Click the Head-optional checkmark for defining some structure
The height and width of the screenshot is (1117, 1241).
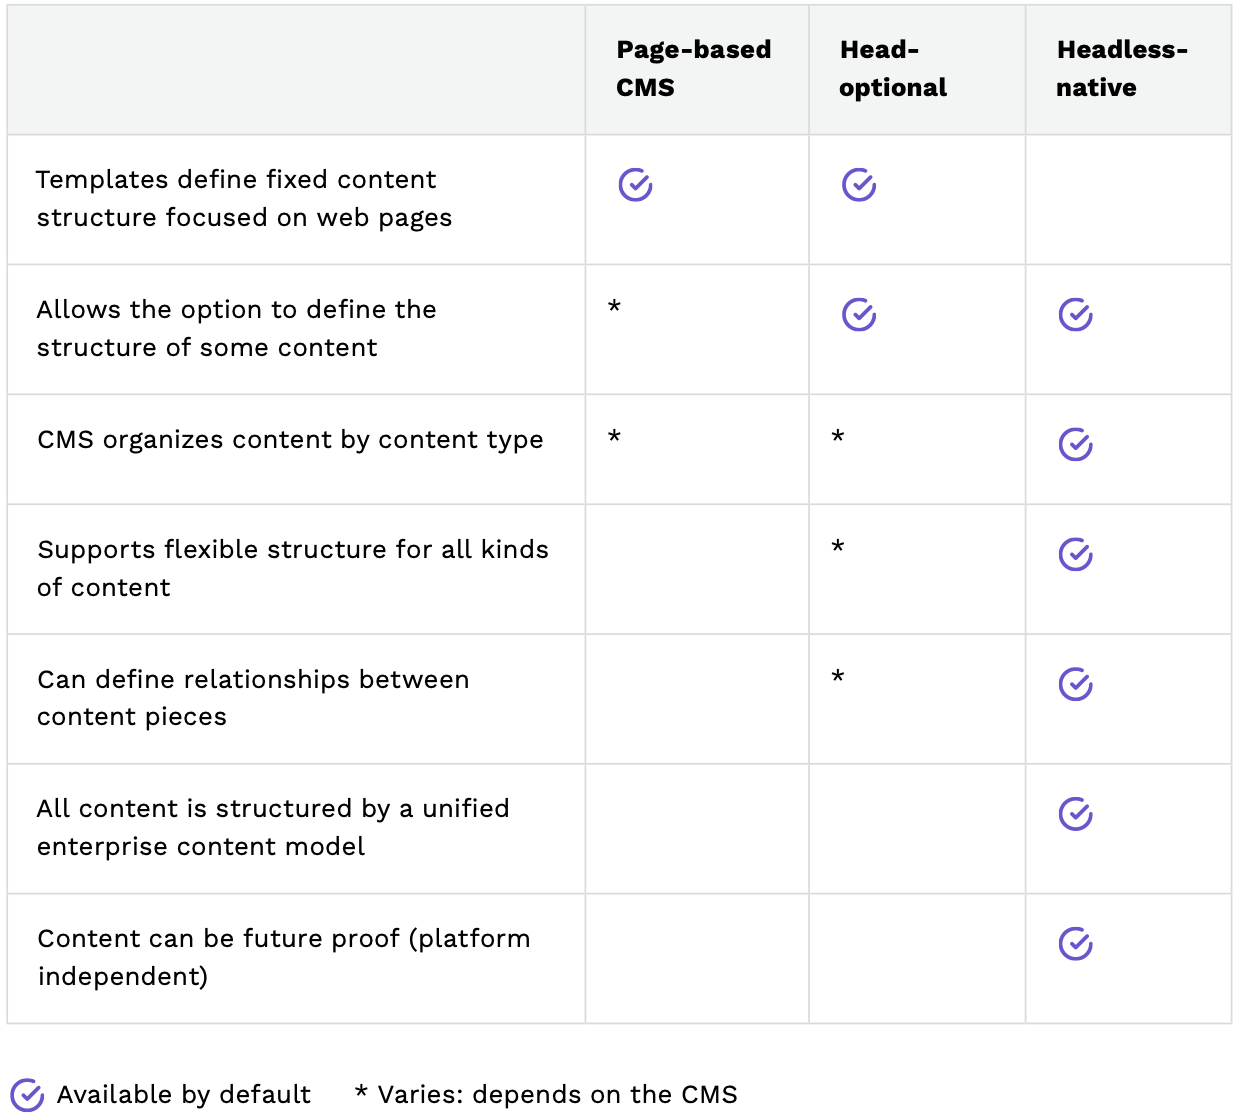pos(858,315)
